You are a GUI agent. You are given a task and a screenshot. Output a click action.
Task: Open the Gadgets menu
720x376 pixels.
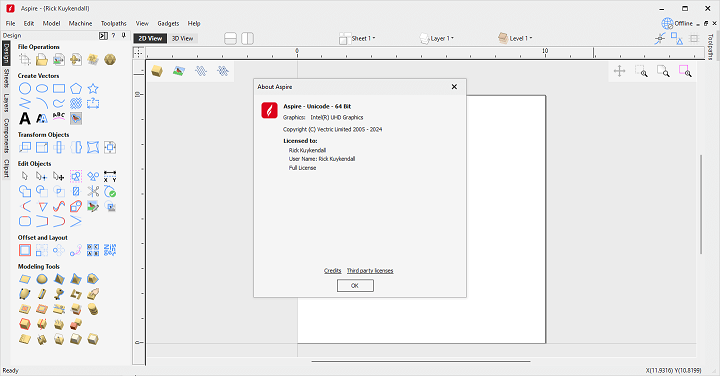pyautogui.click(x=168, y=23)
